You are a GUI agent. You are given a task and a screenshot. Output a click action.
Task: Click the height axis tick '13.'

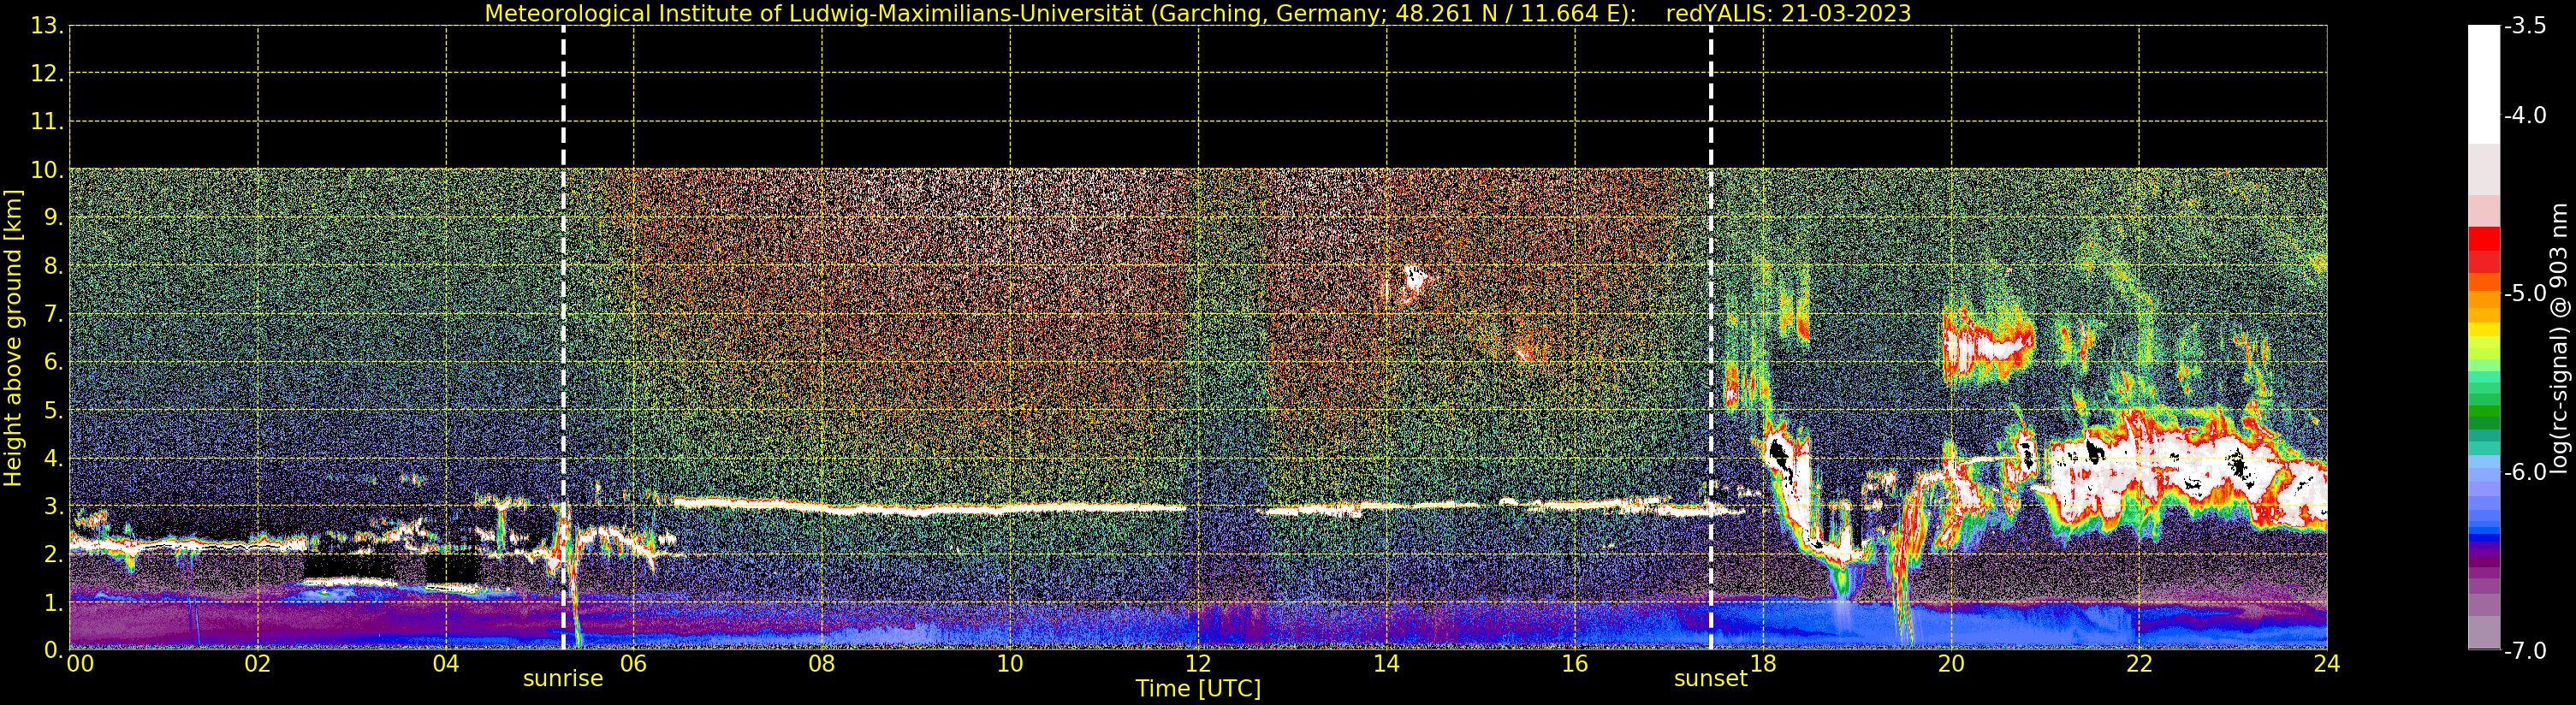pyautogui.click(x=48, y=26)
